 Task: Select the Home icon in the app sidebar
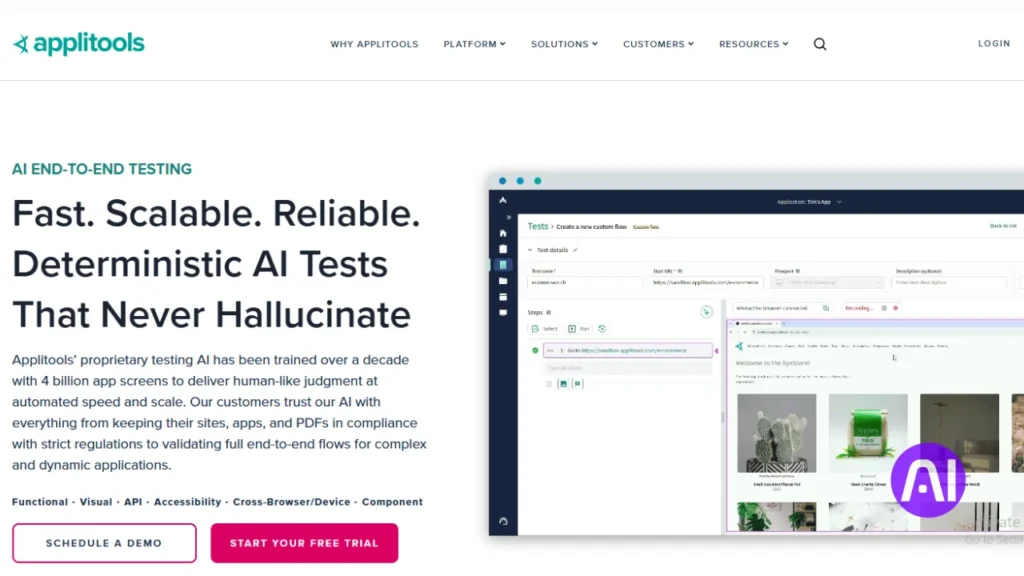point(503,234)
